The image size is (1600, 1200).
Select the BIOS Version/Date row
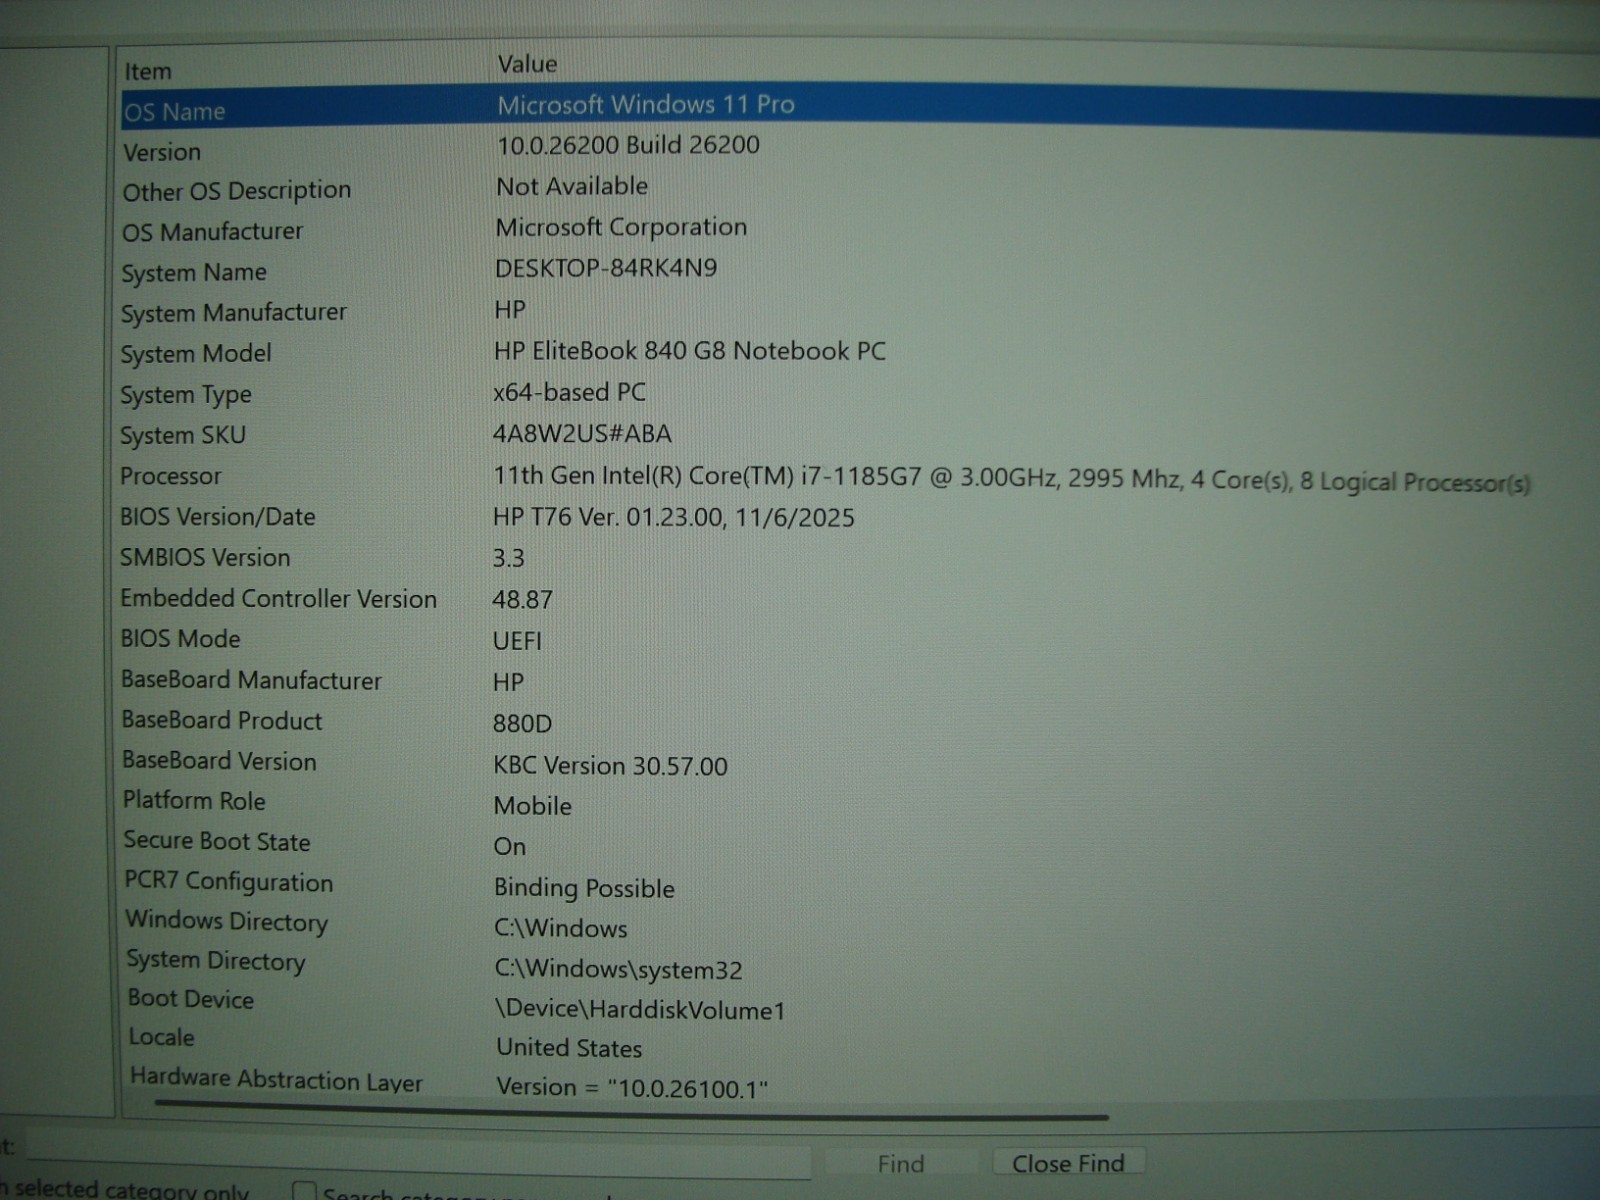click(858, 517)
